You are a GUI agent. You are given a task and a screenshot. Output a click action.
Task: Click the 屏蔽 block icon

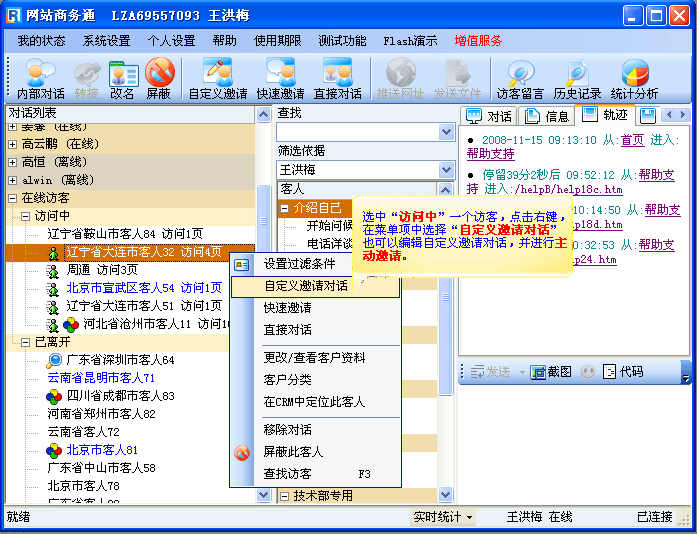point(158,79)
